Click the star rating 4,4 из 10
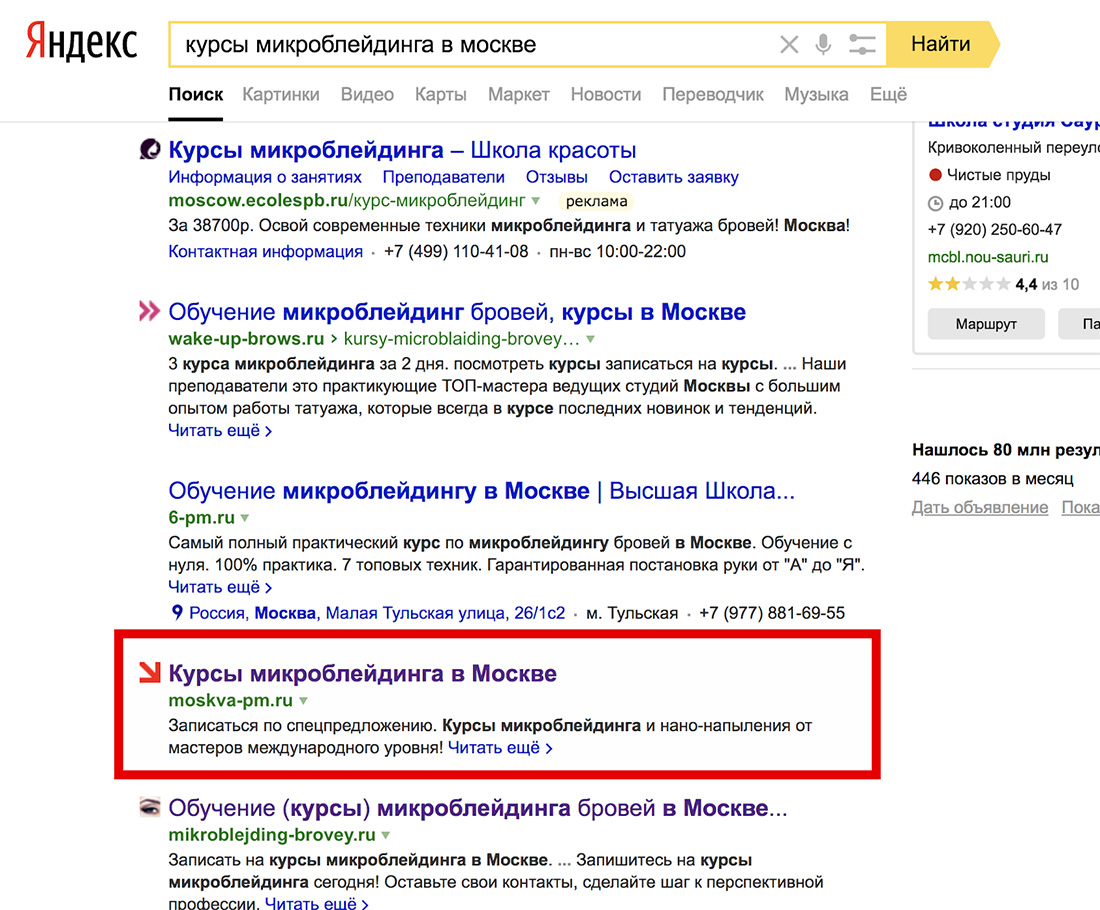Image resolution: width=1100 pixels, height=910 pixels. 1003,284
